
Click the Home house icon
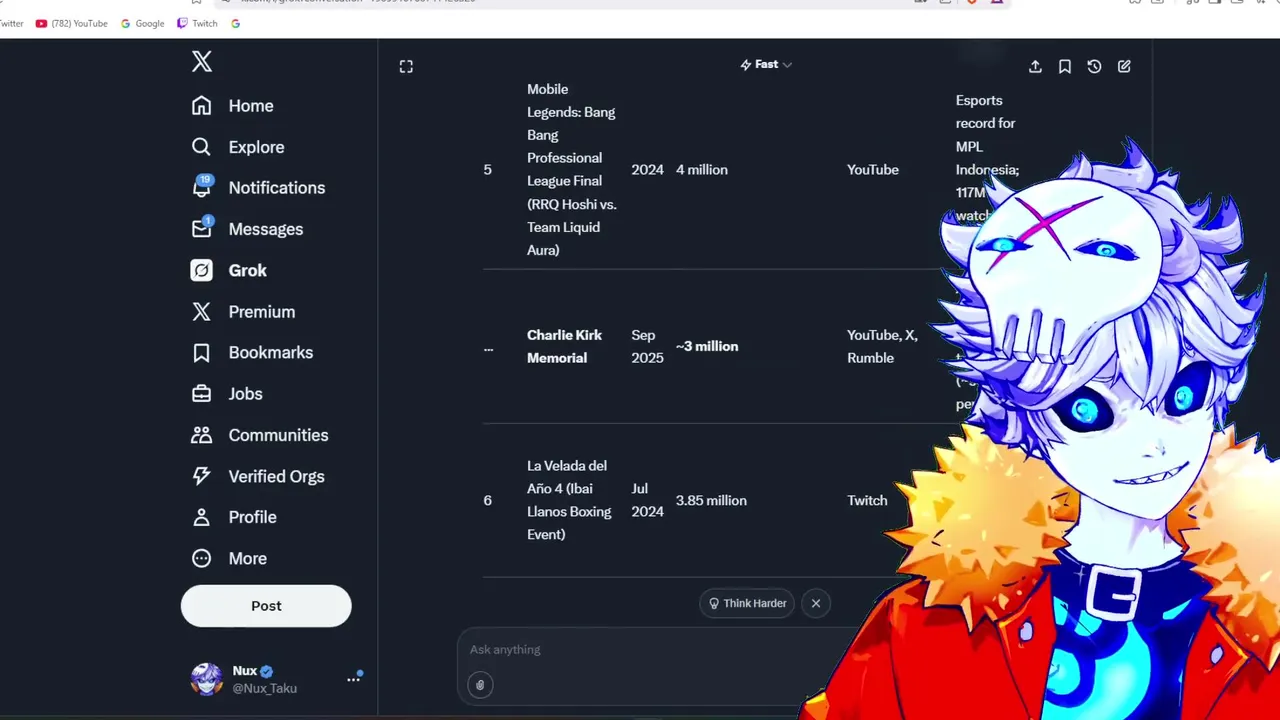(202, 106)
